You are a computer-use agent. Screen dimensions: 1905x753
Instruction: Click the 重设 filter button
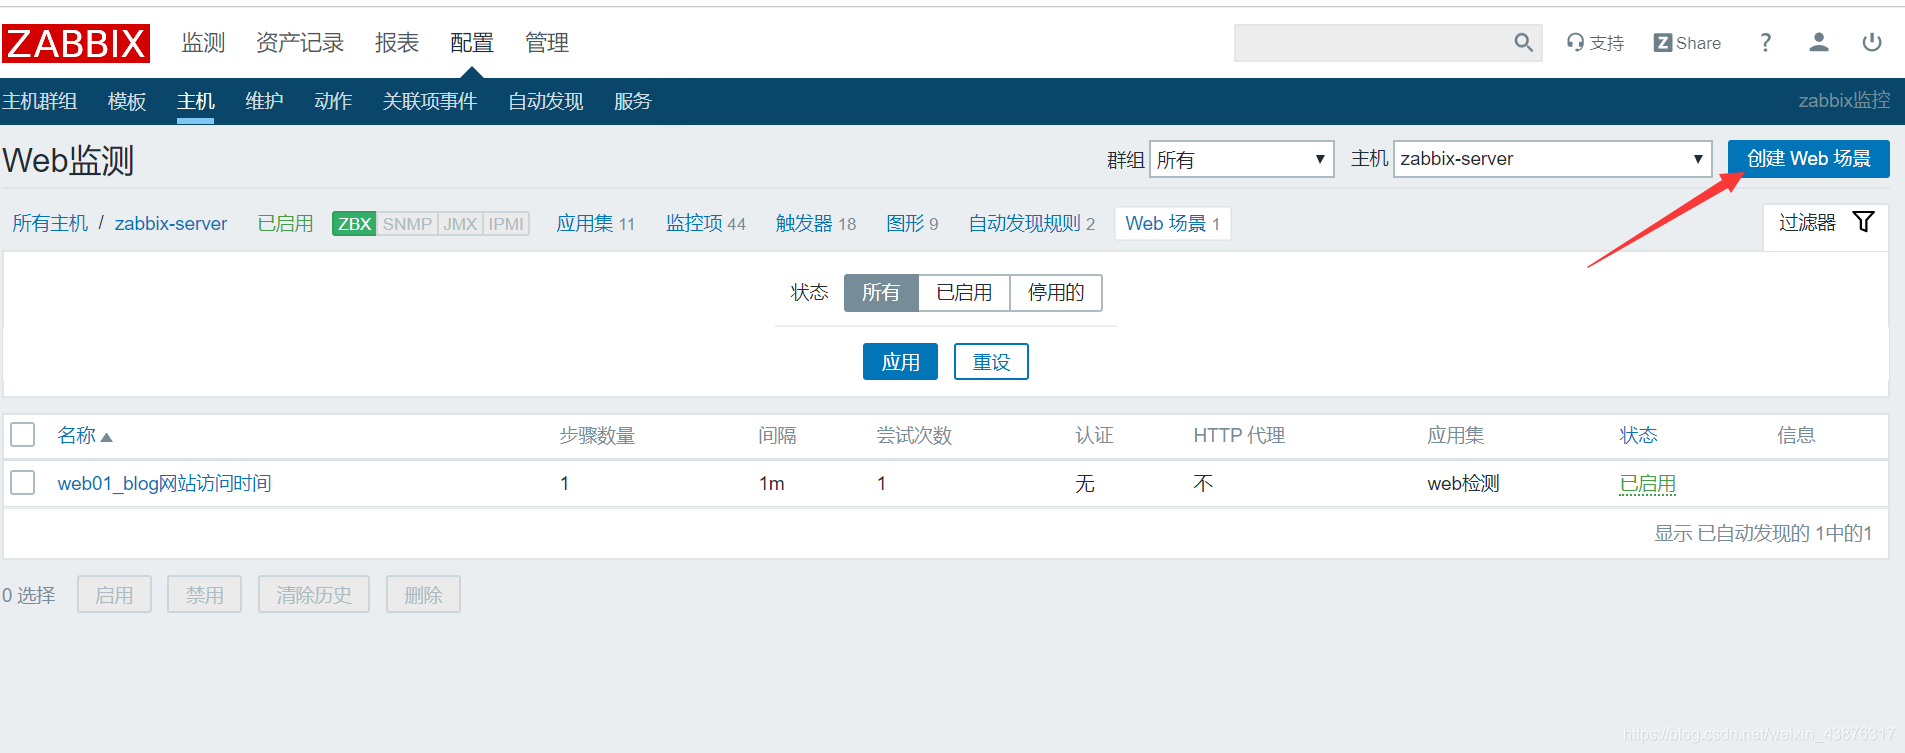point(991,362)
